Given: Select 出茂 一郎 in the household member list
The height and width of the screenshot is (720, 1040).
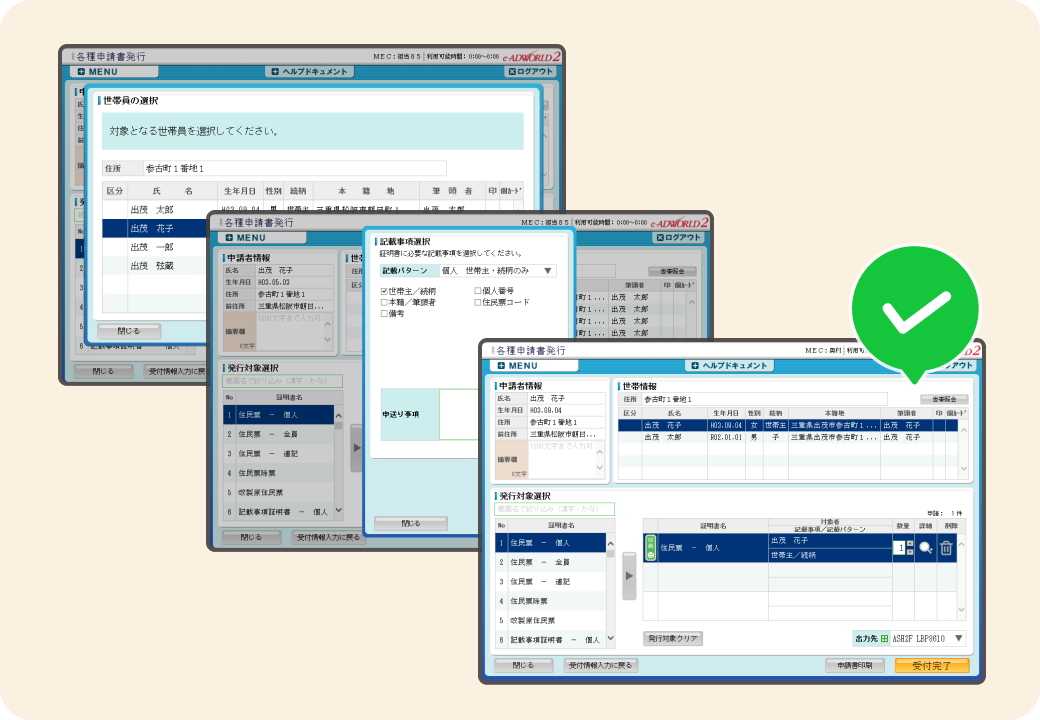Looking at the screenshot, I should click(152, 247).
